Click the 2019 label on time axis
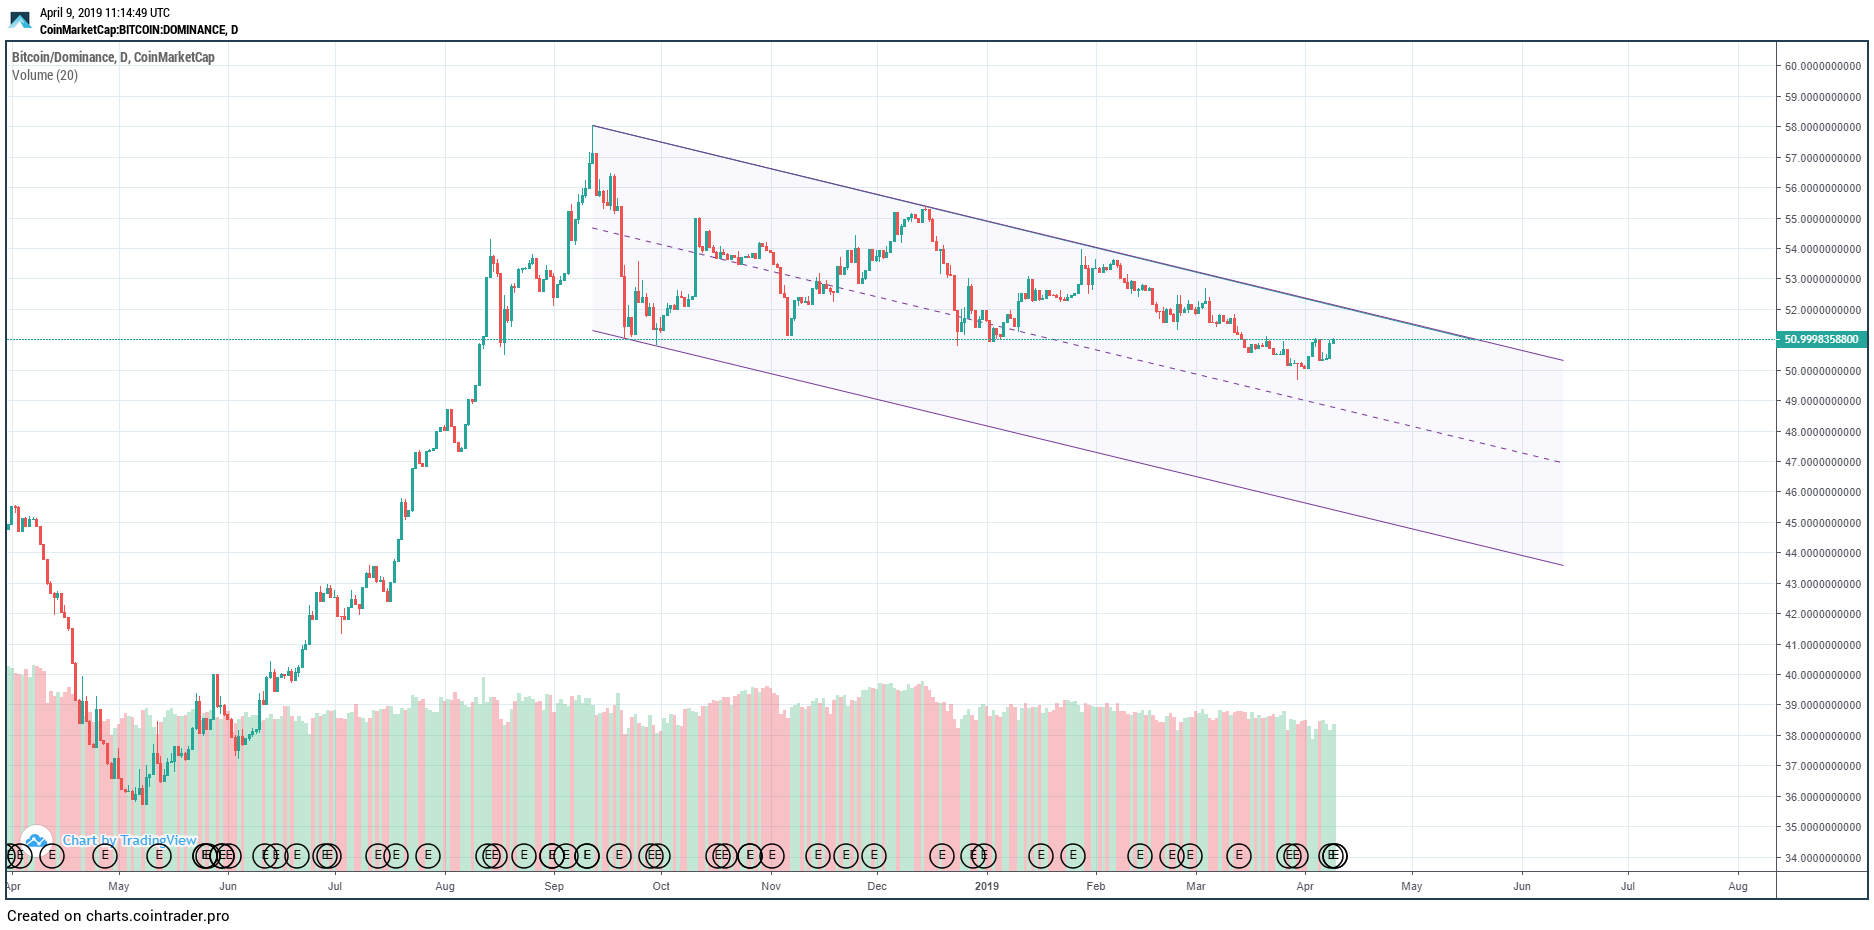 tap(987, 886)
